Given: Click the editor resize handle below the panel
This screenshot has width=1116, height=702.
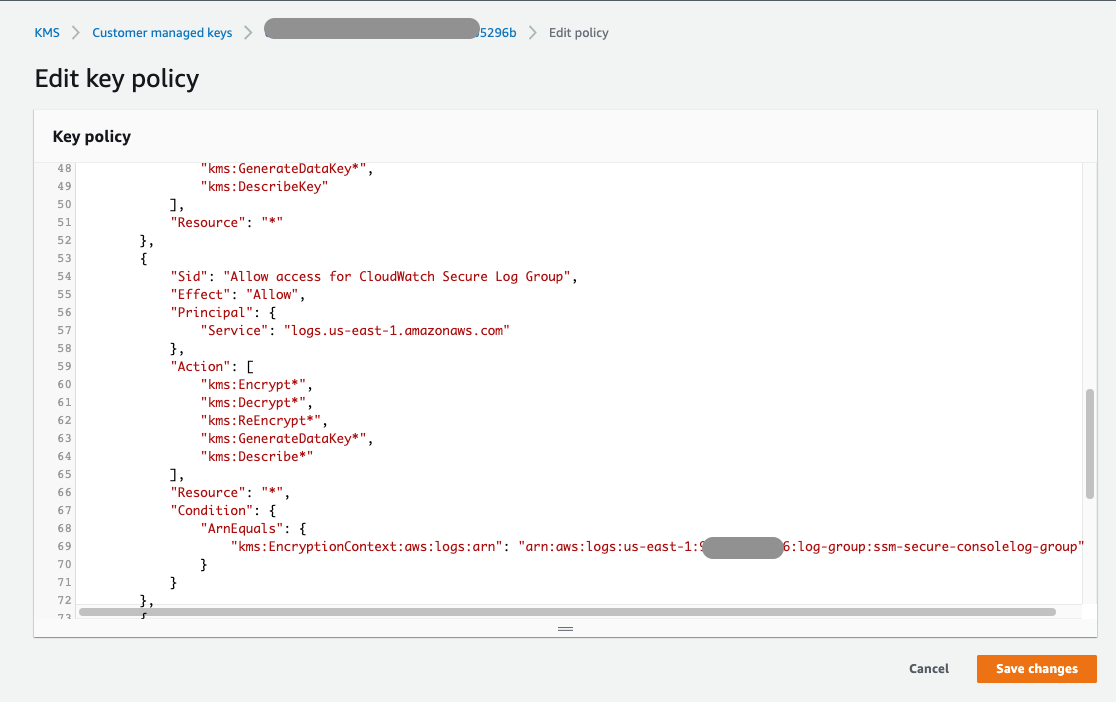Looking at the screenshot, I should pos(565,628).
